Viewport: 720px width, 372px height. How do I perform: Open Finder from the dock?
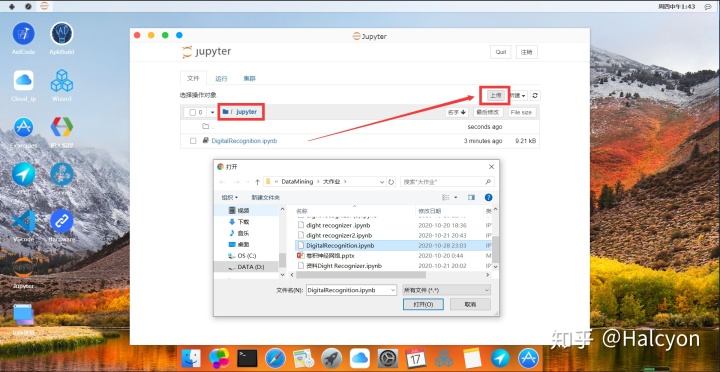191,358
